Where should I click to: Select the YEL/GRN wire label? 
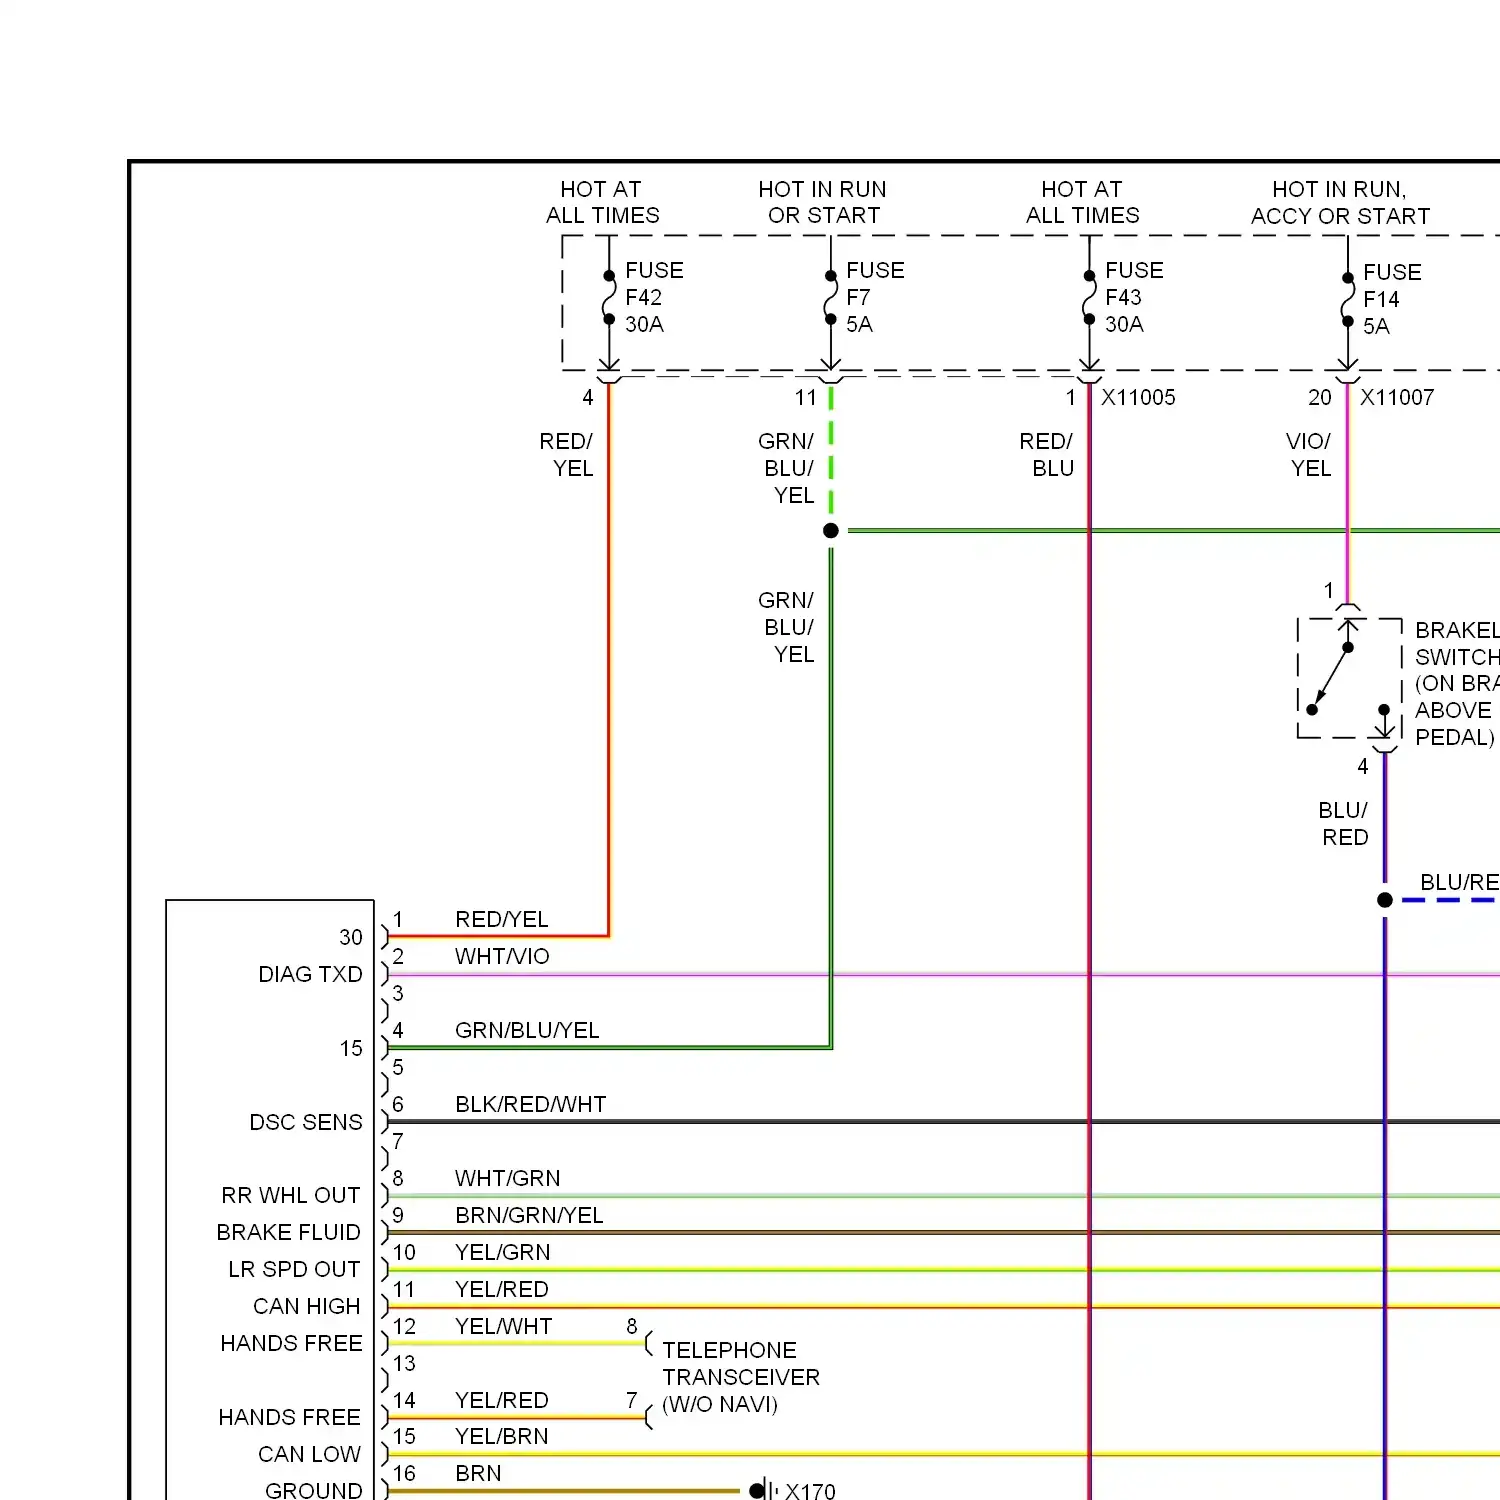pos(503,1252)
